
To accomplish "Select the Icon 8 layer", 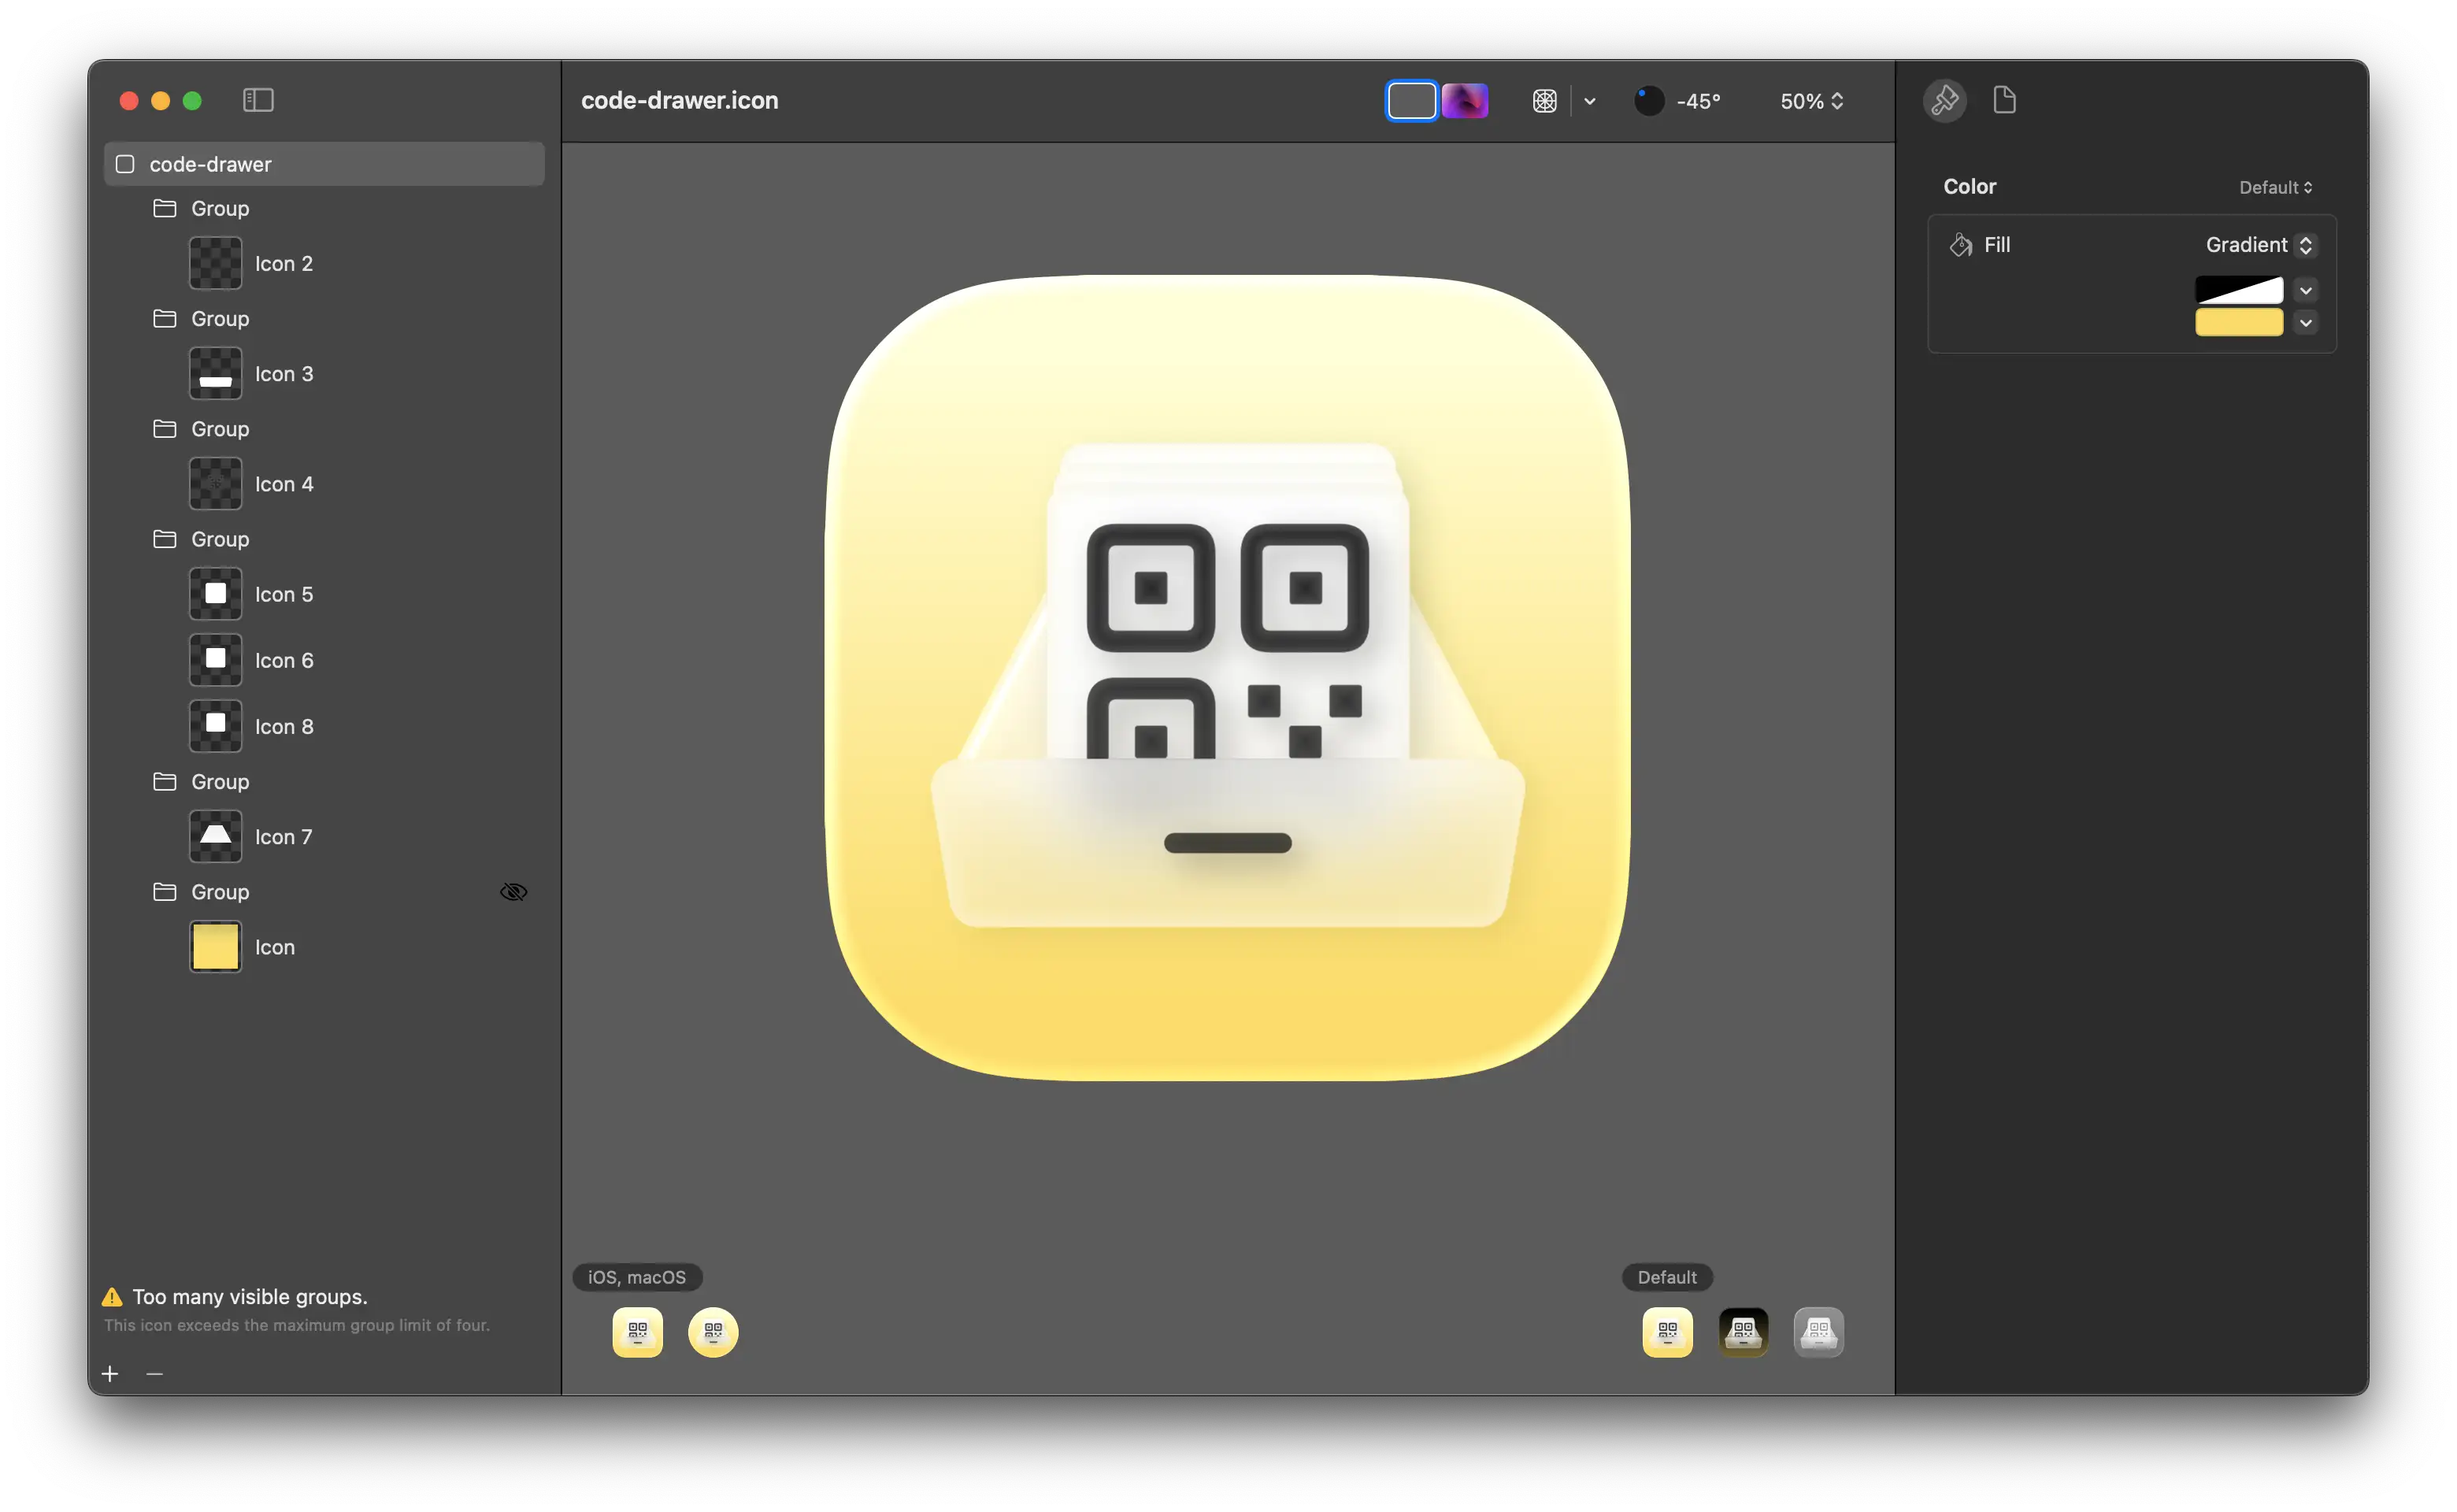I will point(324,726).
